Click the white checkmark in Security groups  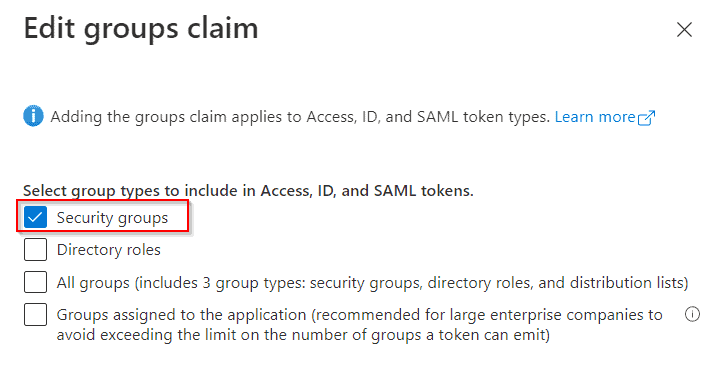coord(35,217)
